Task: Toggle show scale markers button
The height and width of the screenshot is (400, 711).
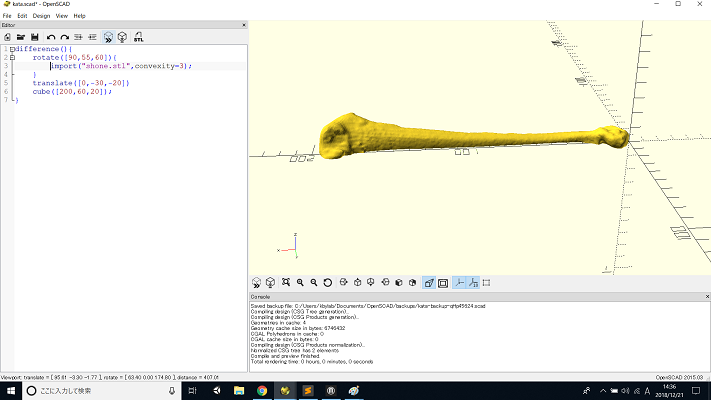Action: tap(473, 283)
